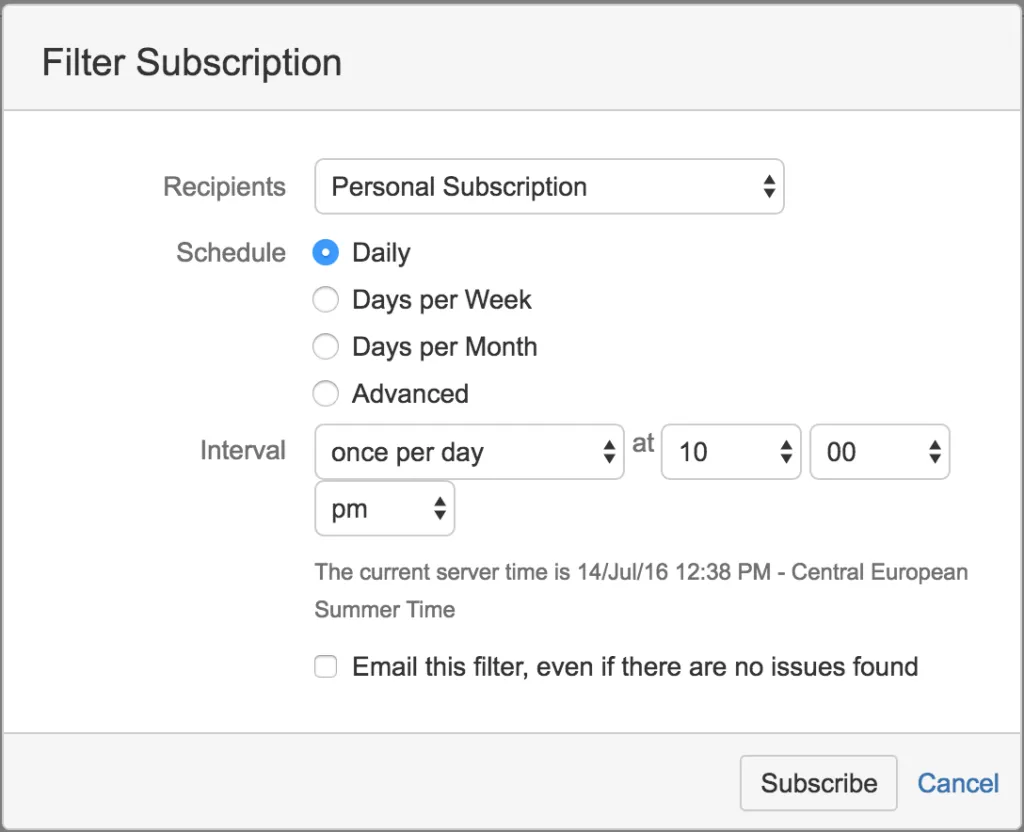Select the Days per Month schedule option
The height and width of the screenshot is (832, 1024).
325,346
